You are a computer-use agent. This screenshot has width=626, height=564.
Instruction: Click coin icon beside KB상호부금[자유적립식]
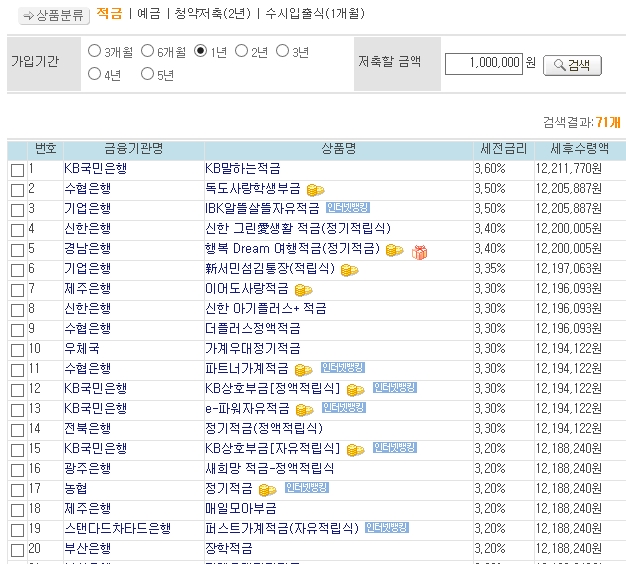pyautogui.click(x=355, y=450)
